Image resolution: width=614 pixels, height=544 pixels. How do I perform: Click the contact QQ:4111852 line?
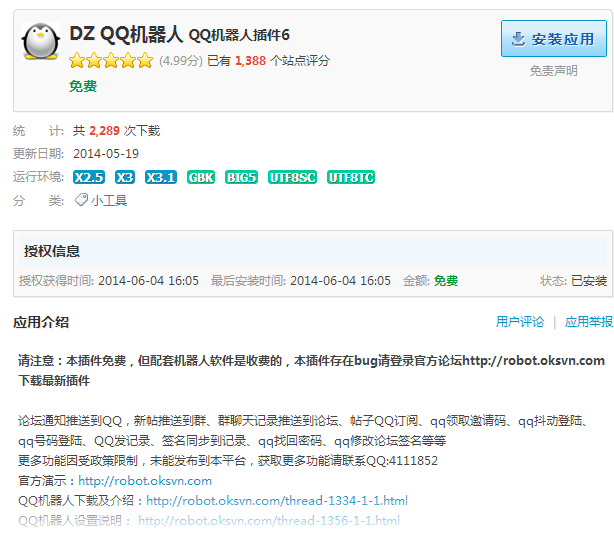pos(228,461)
